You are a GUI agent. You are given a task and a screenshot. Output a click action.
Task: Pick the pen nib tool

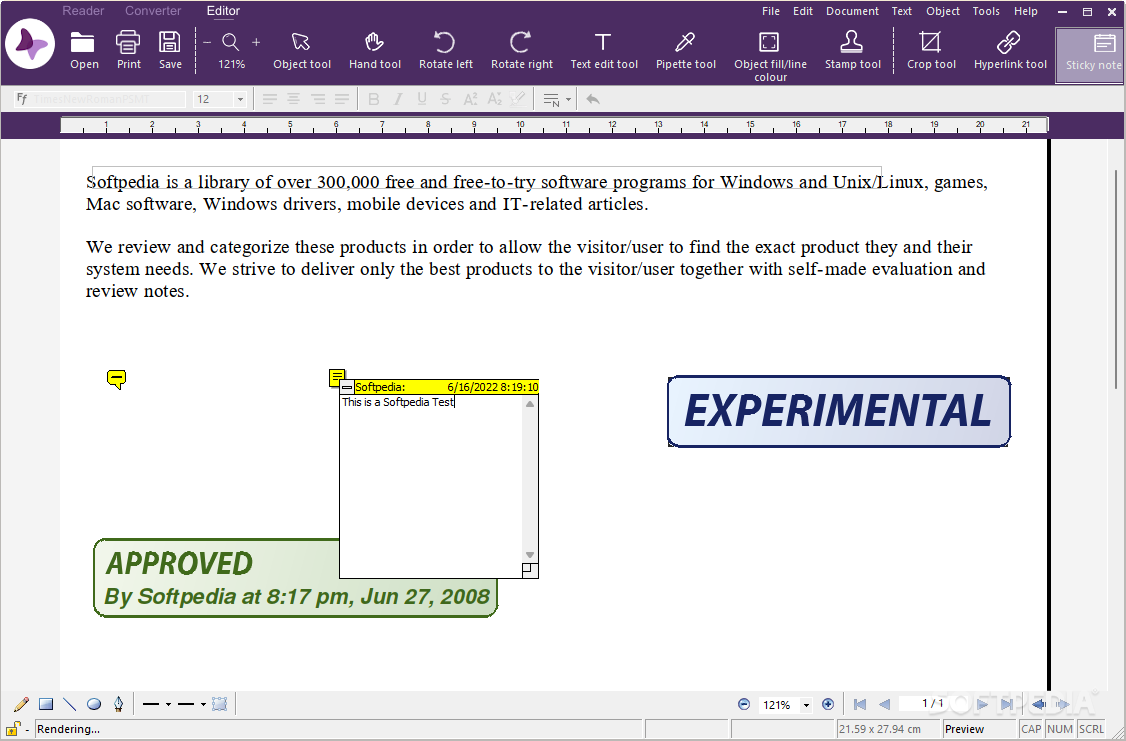(x=118, y=704)
